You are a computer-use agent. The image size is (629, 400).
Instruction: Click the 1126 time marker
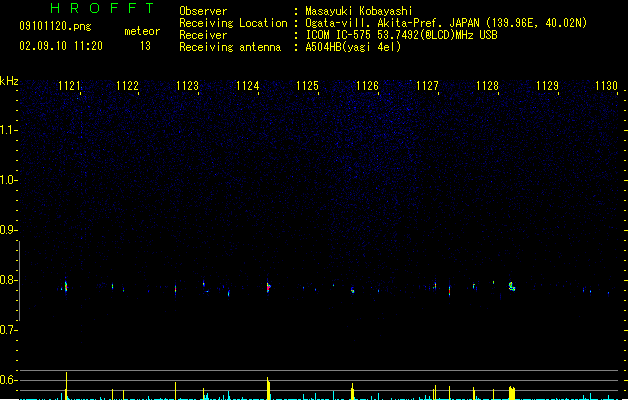click(367, 86)
